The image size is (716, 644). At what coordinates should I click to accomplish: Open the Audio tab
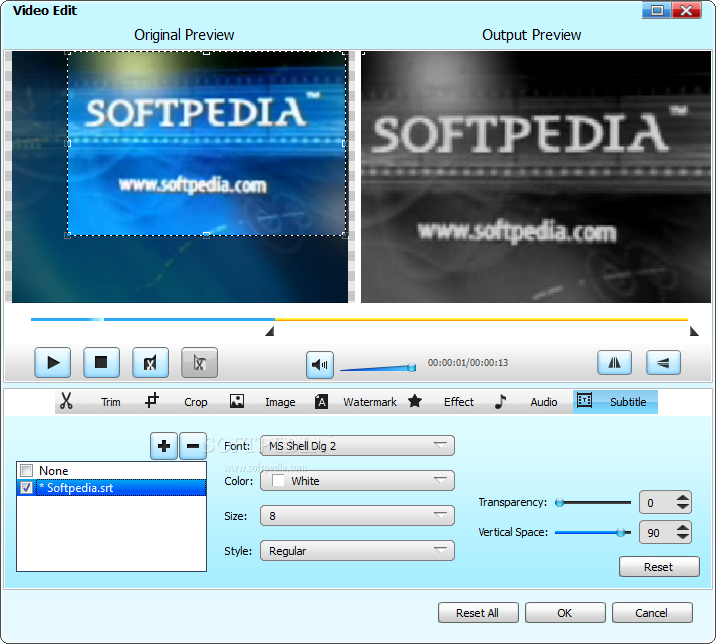coord(544,402)
